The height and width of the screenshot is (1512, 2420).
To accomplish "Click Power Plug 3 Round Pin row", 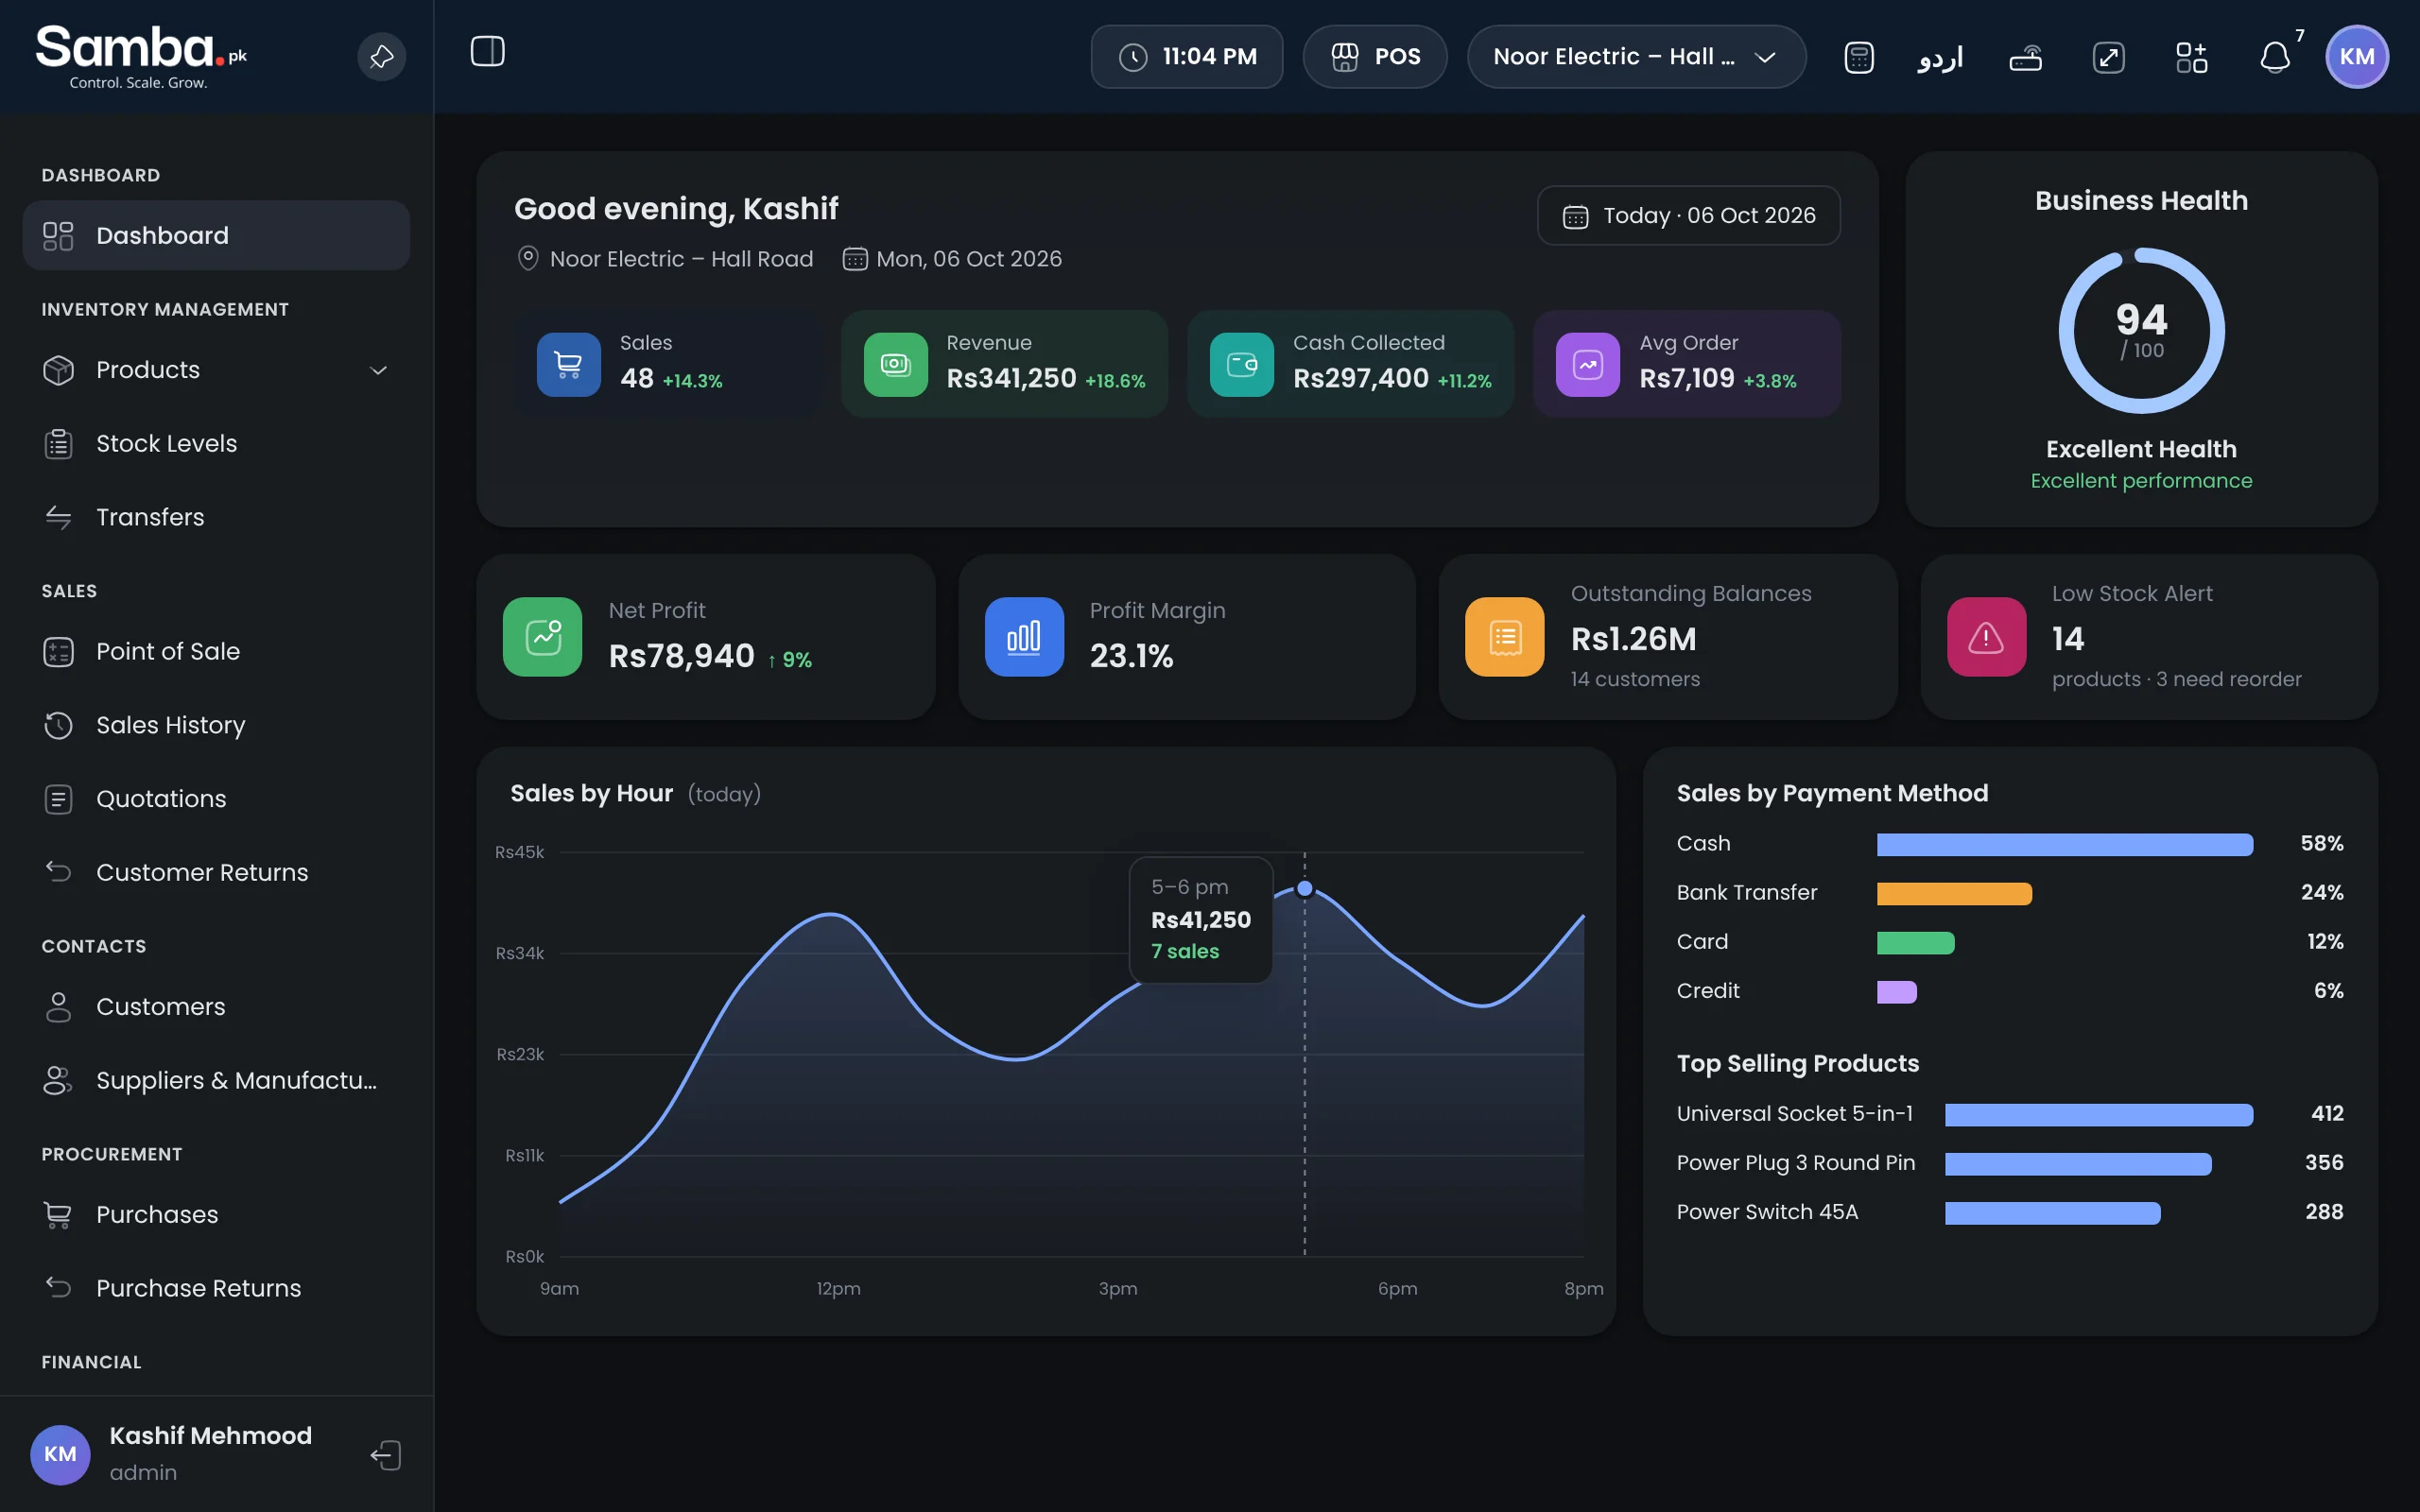I will coord(2010,1163).
